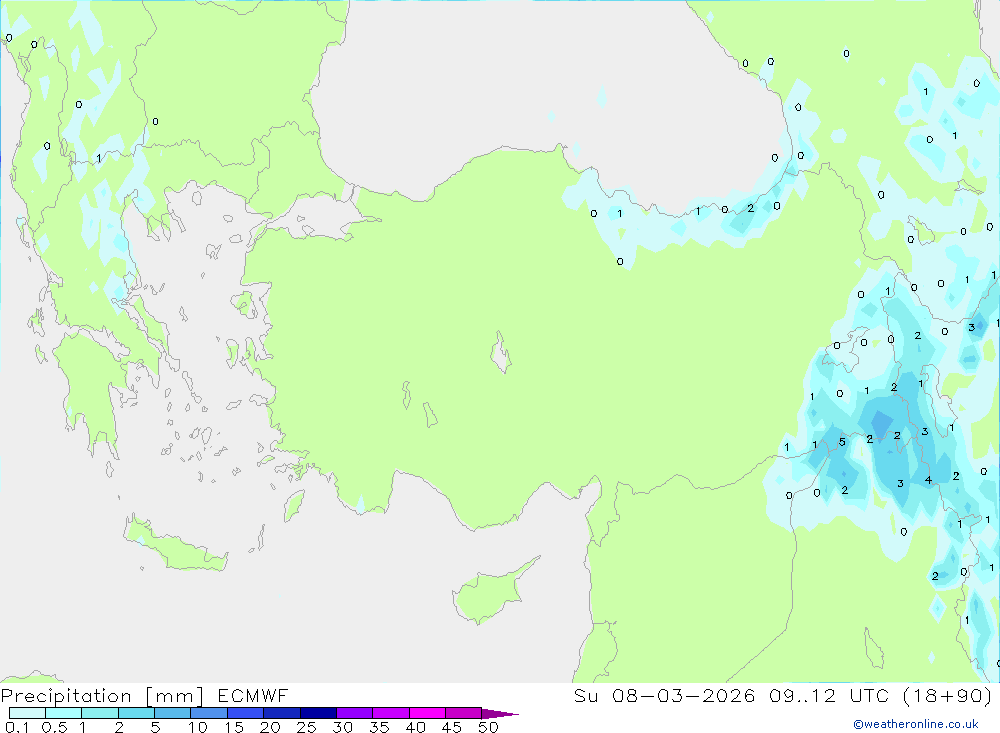The width and height of the screenshot is (1000, 733).
Task: Pick the 10–15 mm legend color swatch
Action: point(209,713)
